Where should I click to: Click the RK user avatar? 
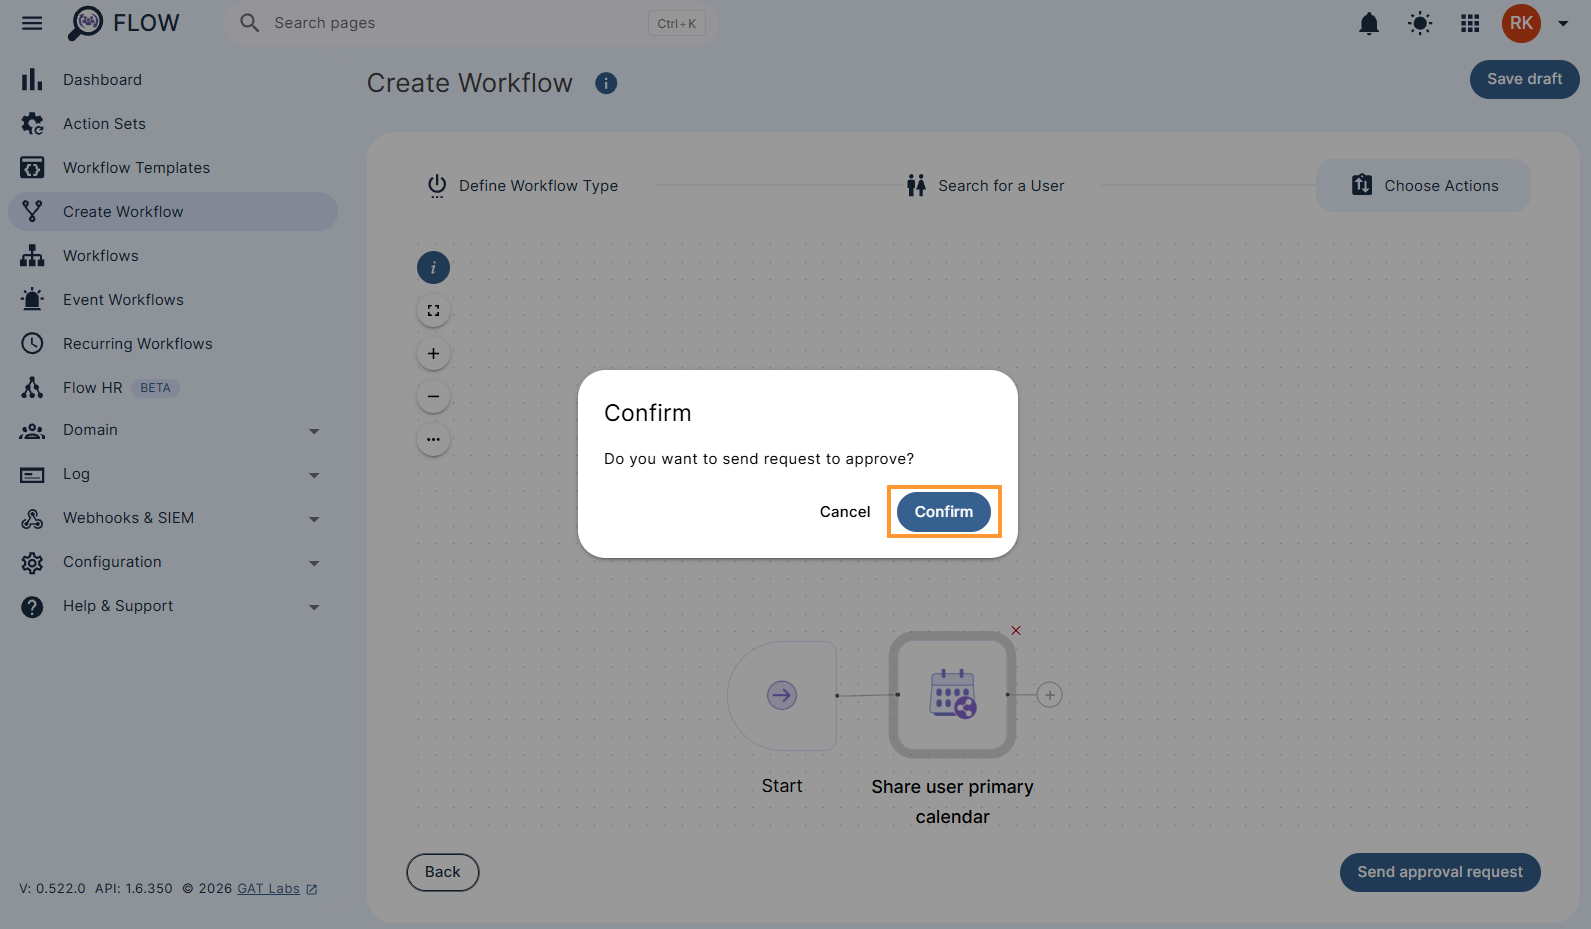(1521, 23)
